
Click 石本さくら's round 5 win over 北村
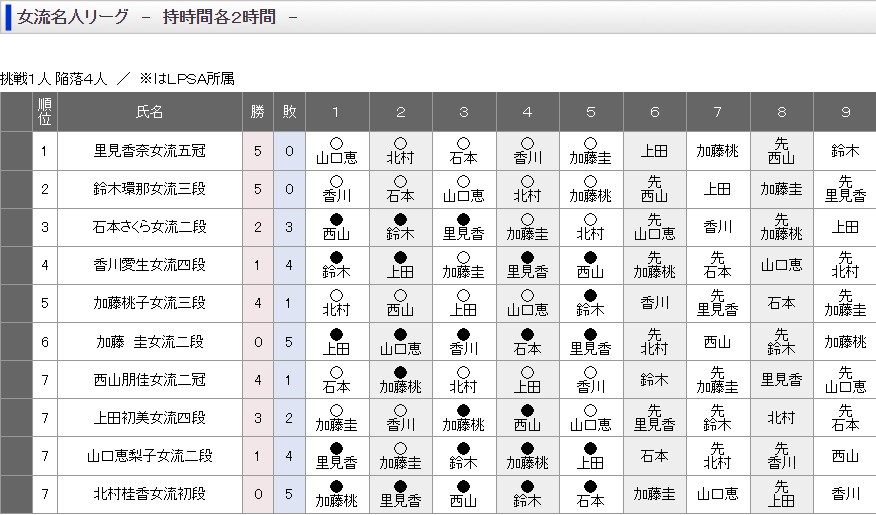click(x=591, y=227)
